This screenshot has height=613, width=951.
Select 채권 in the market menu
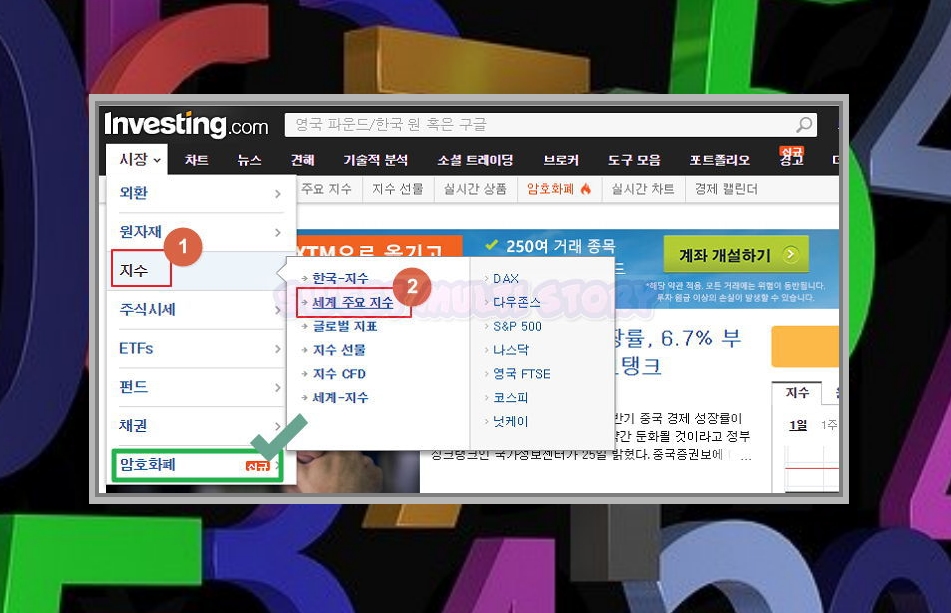pos(133,426)
